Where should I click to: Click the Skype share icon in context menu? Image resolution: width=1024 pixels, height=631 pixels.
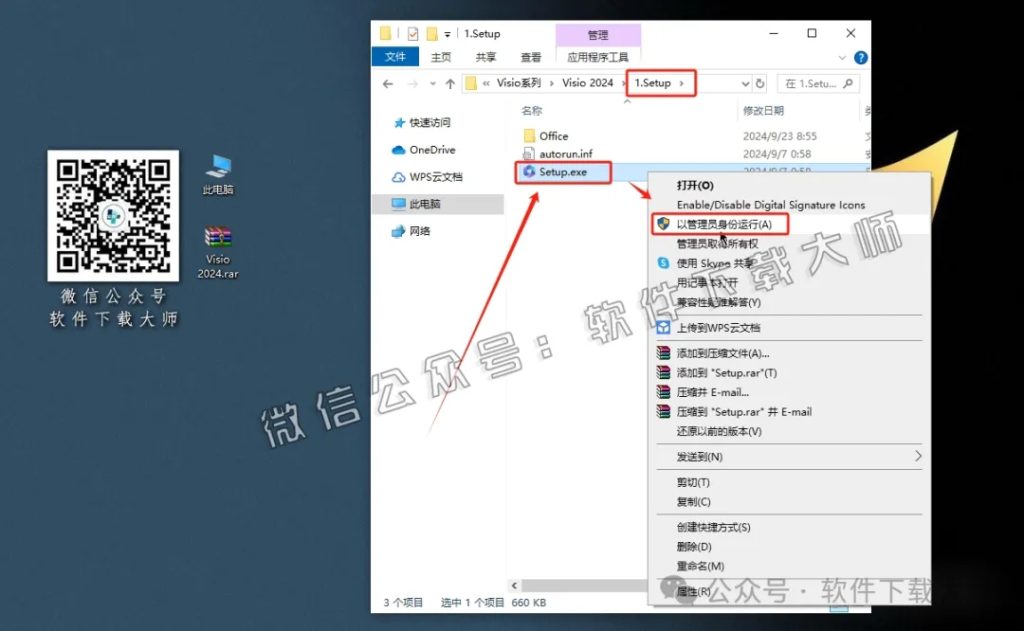[x=664, y=262]
